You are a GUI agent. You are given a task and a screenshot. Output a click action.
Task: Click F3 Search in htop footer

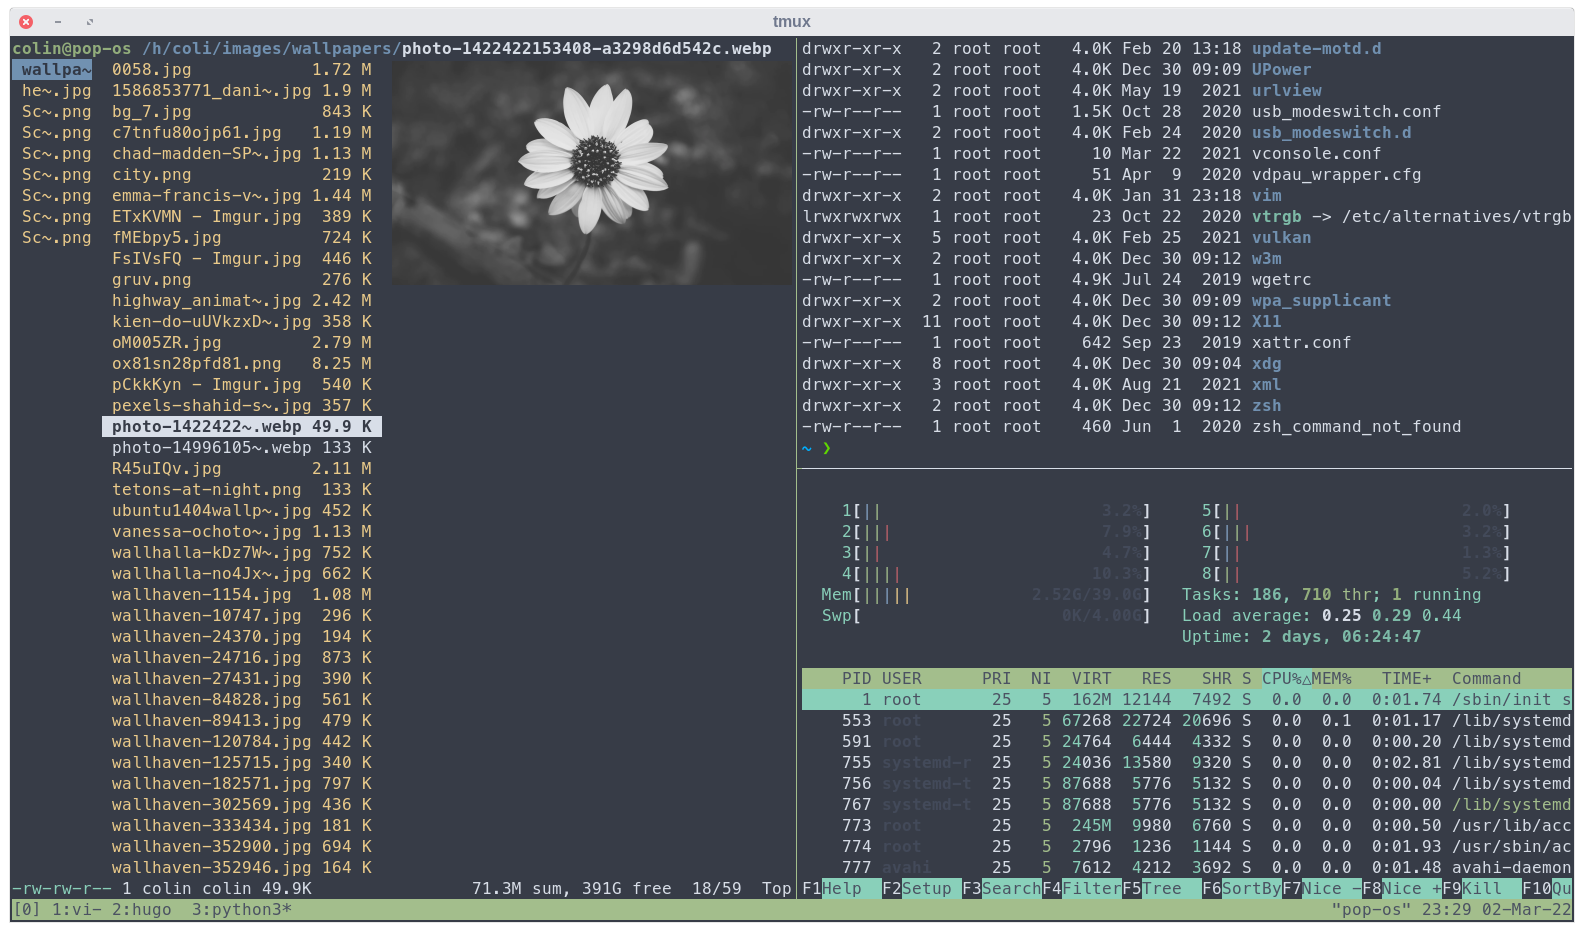click(x=1002, y=889)
